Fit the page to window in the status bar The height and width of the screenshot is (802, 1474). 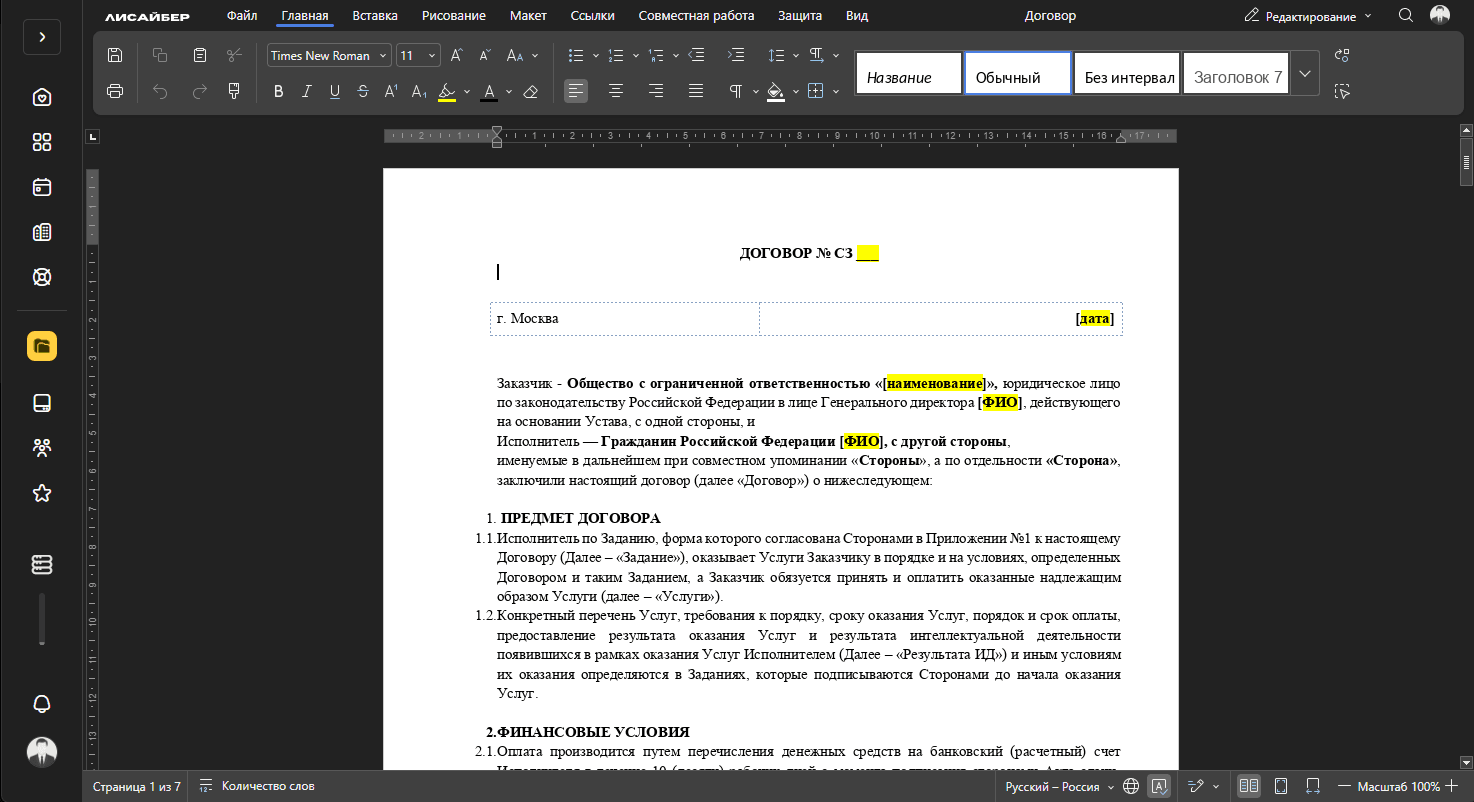click(1281, 786)
